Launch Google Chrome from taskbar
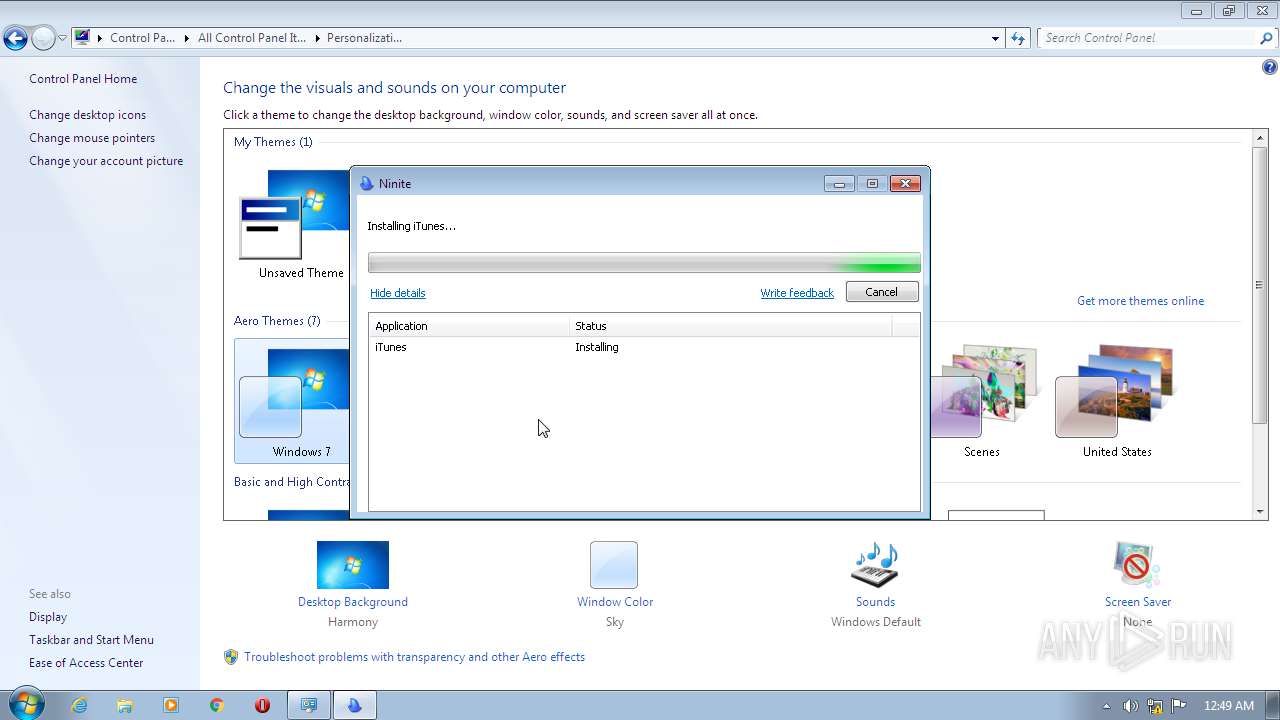 click(217, 705)
